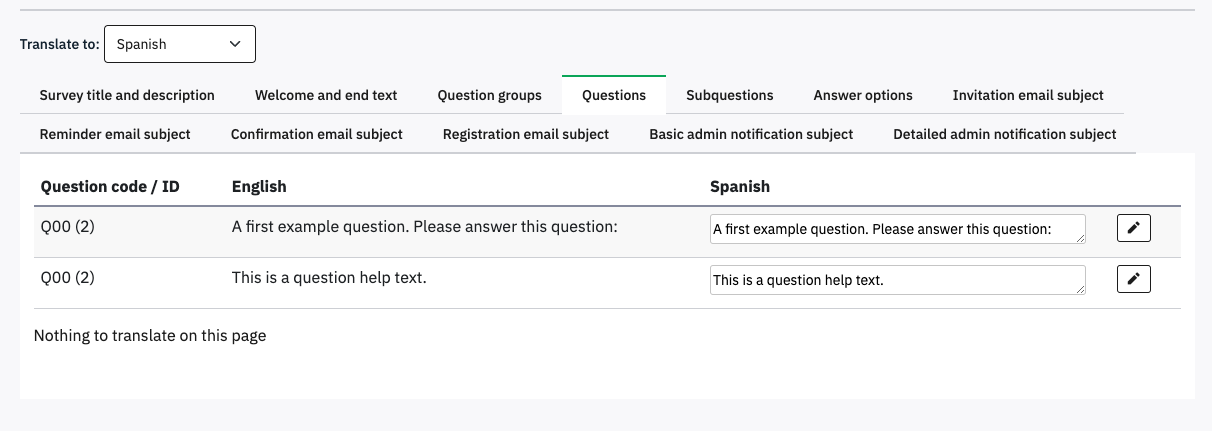This screenshot has width=1212, height=431.
Task: Select the Question groups tab
Action: coord(489,95)
